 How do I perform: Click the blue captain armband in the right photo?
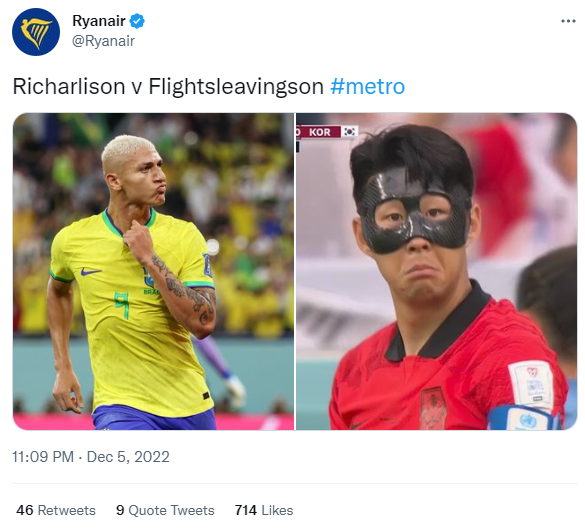click(x=525, y=418)
